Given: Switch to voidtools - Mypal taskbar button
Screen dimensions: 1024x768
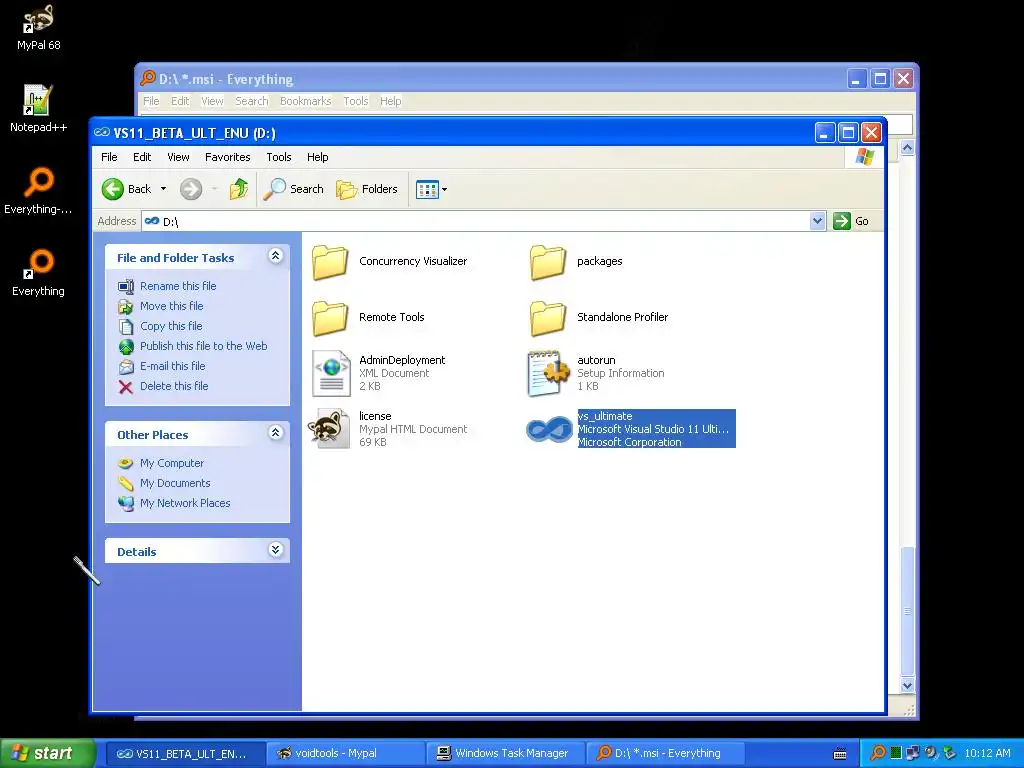Looking at the screenshot, I should click(x=344, y=754).
